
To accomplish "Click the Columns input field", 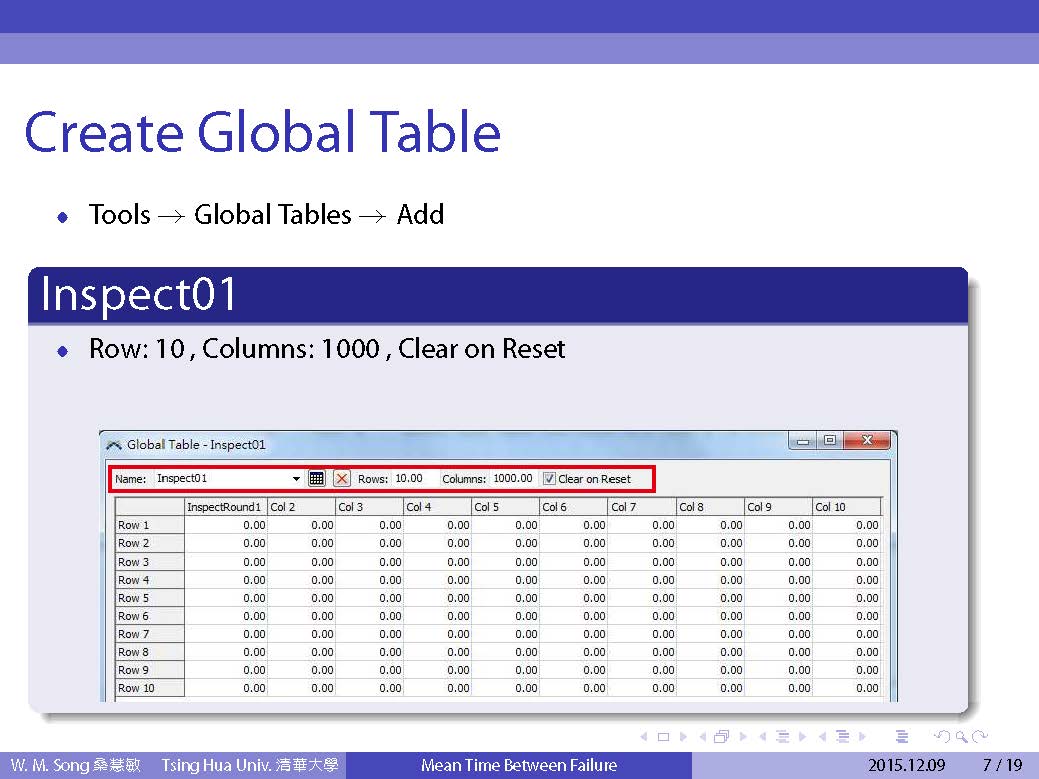I will [513, 479].
